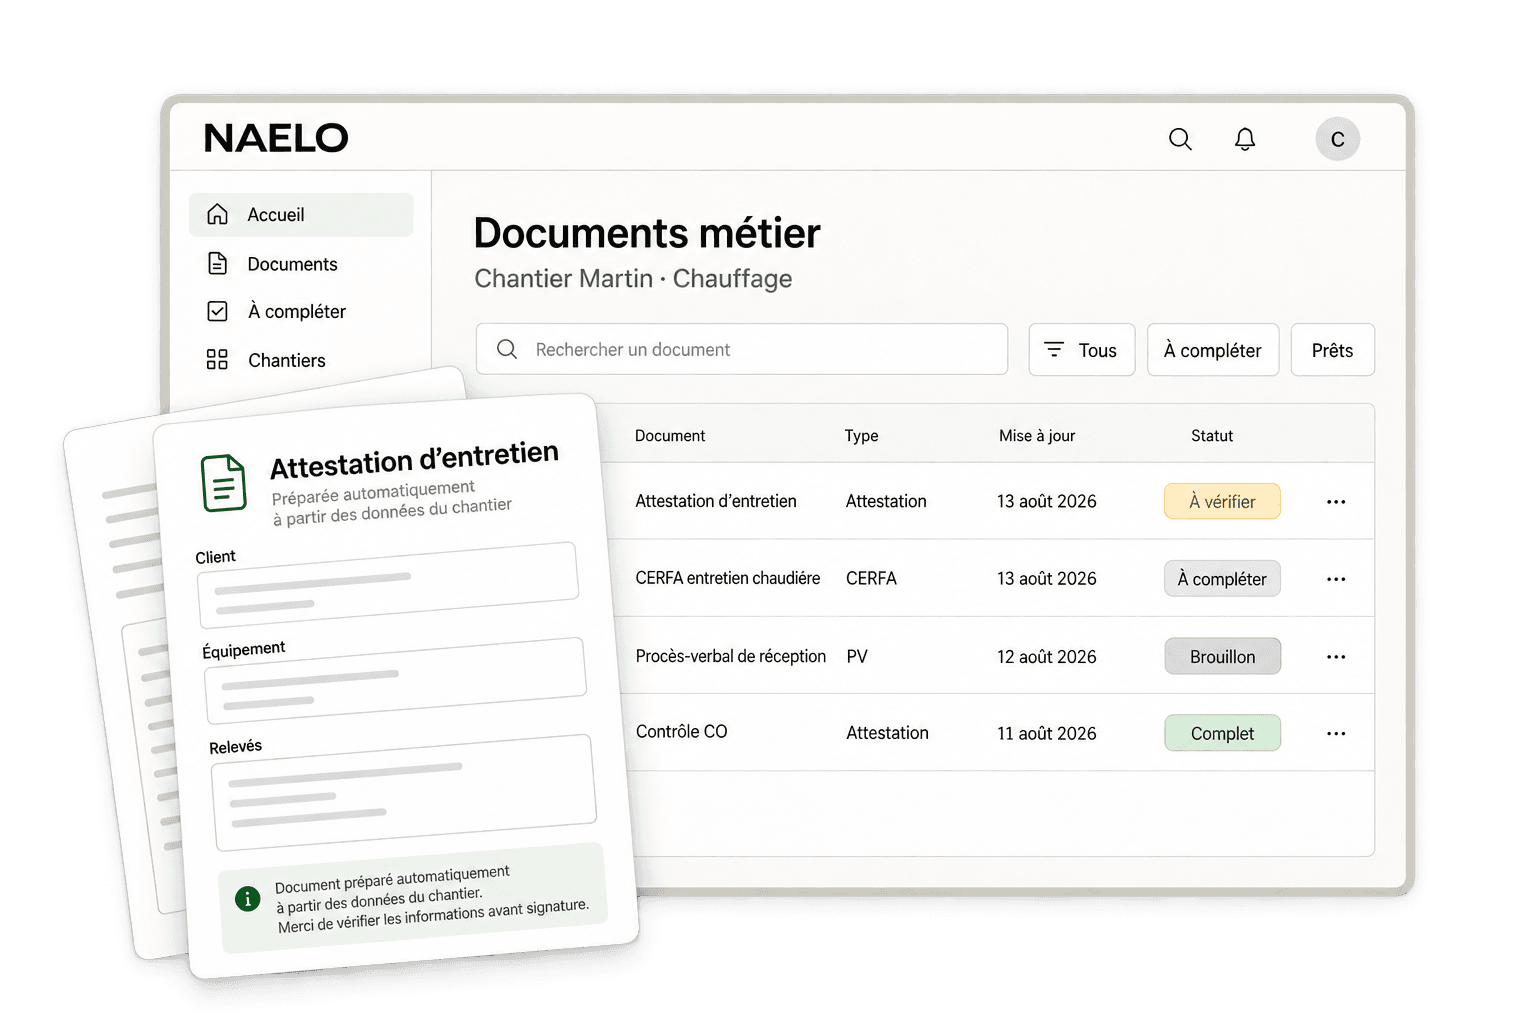This screenshot has width=1536, height=1024.
Task: Open more options for CERFA entretien chaudière row
Action: coord(1336,579)
